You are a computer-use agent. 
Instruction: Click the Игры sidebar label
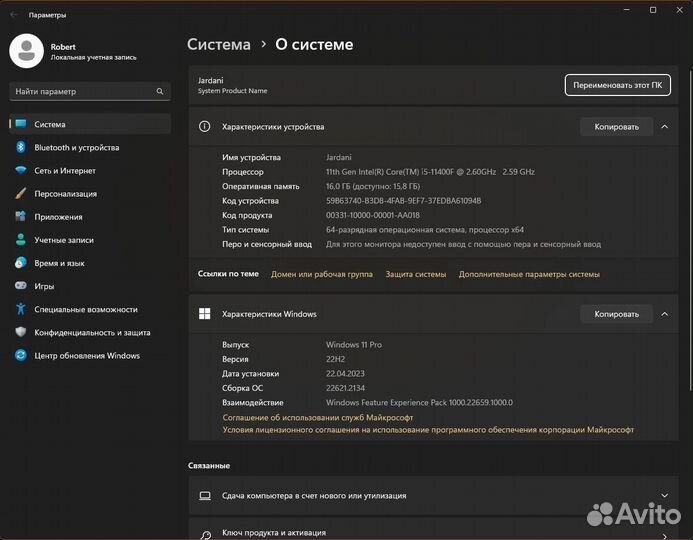[44, 286]
